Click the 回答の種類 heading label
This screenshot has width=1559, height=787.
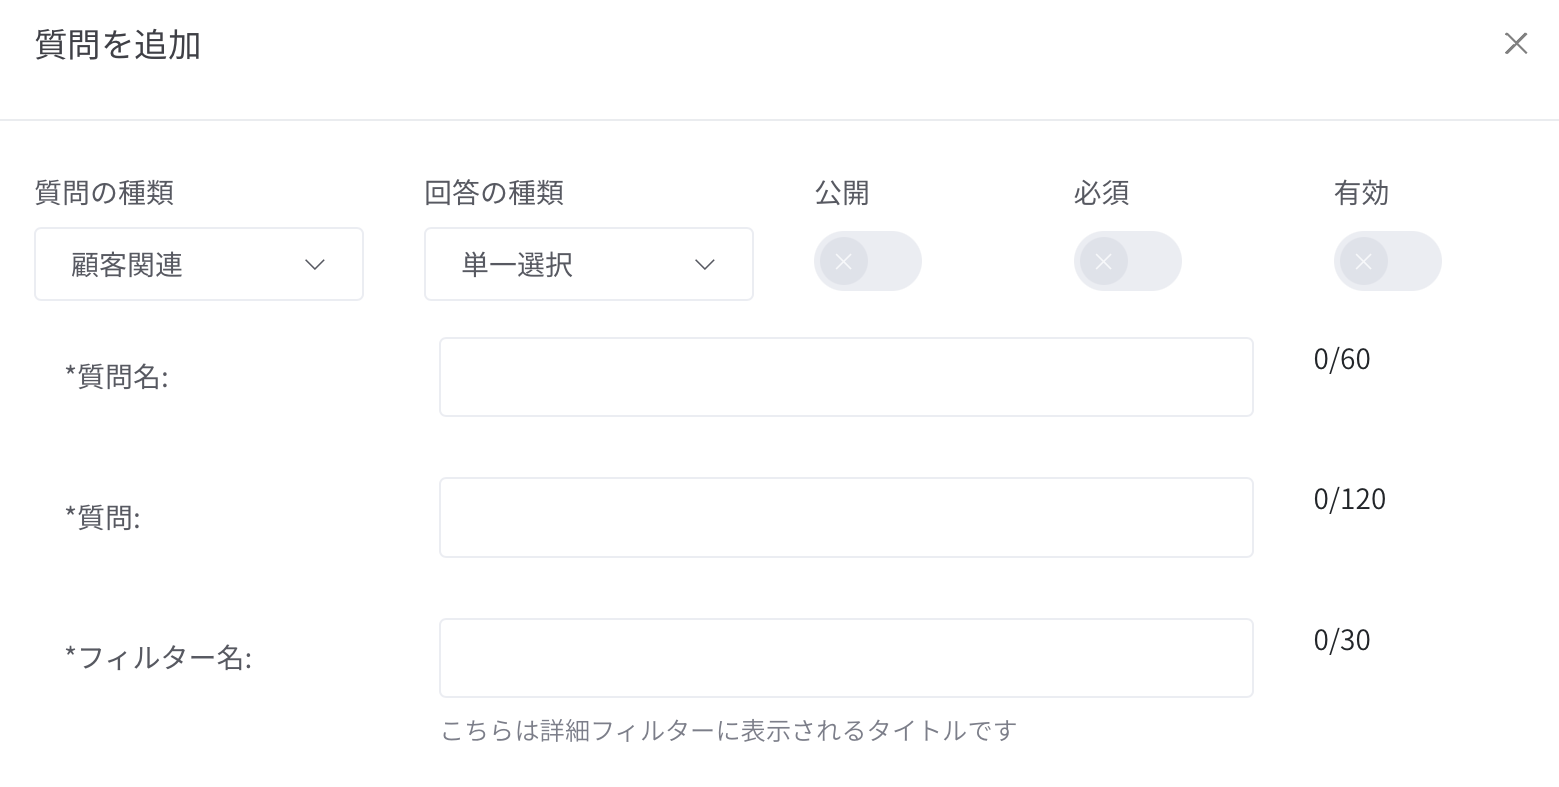point(494,192)
